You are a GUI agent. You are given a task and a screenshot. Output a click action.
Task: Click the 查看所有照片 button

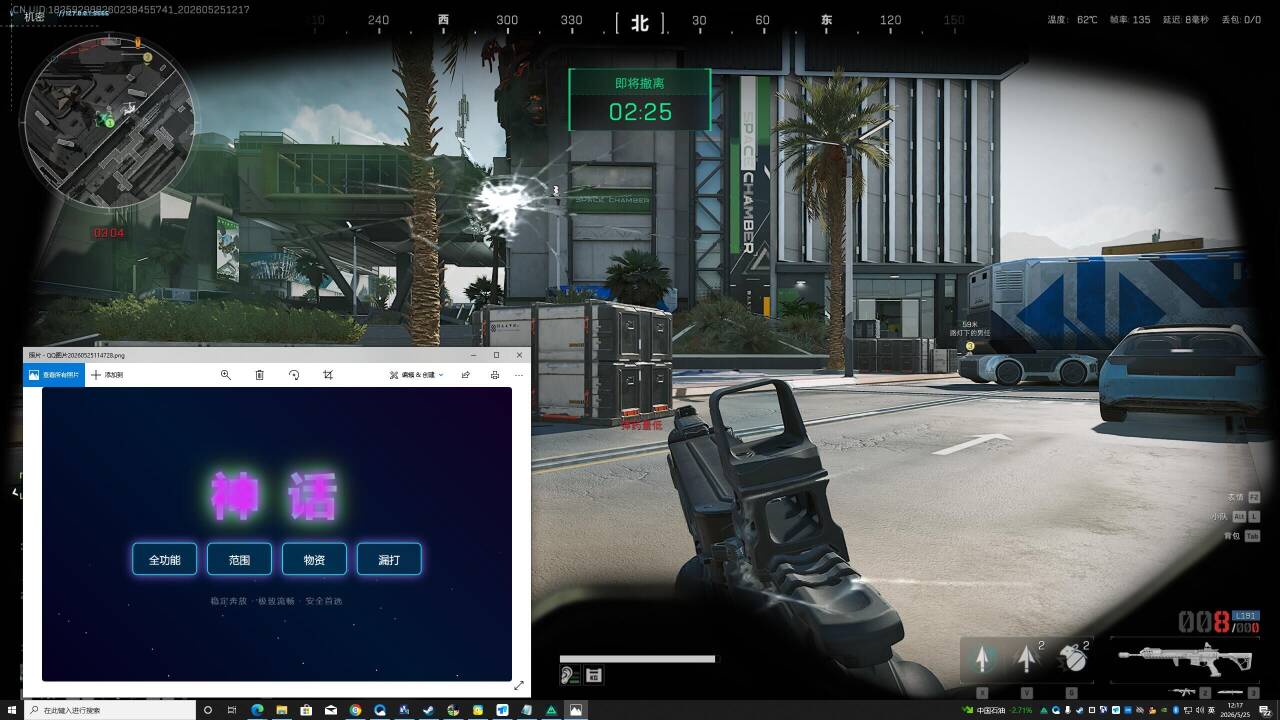[54, 375]
